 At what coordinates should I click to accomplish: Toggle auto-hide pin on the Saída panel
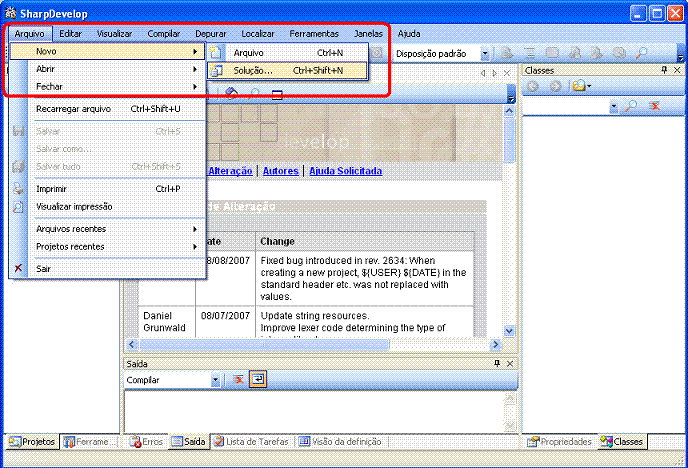tap(497, 364)
